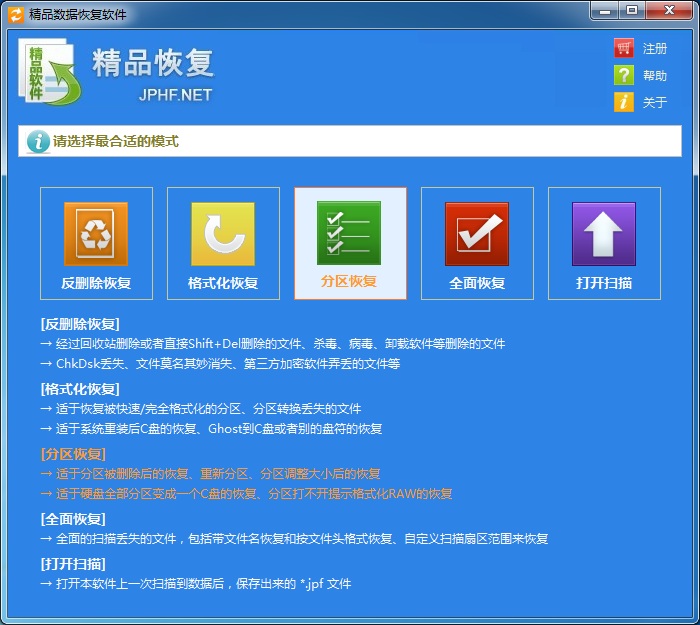Click the line mentioning Shift+Del deleted files

click(x=273, y=344)
